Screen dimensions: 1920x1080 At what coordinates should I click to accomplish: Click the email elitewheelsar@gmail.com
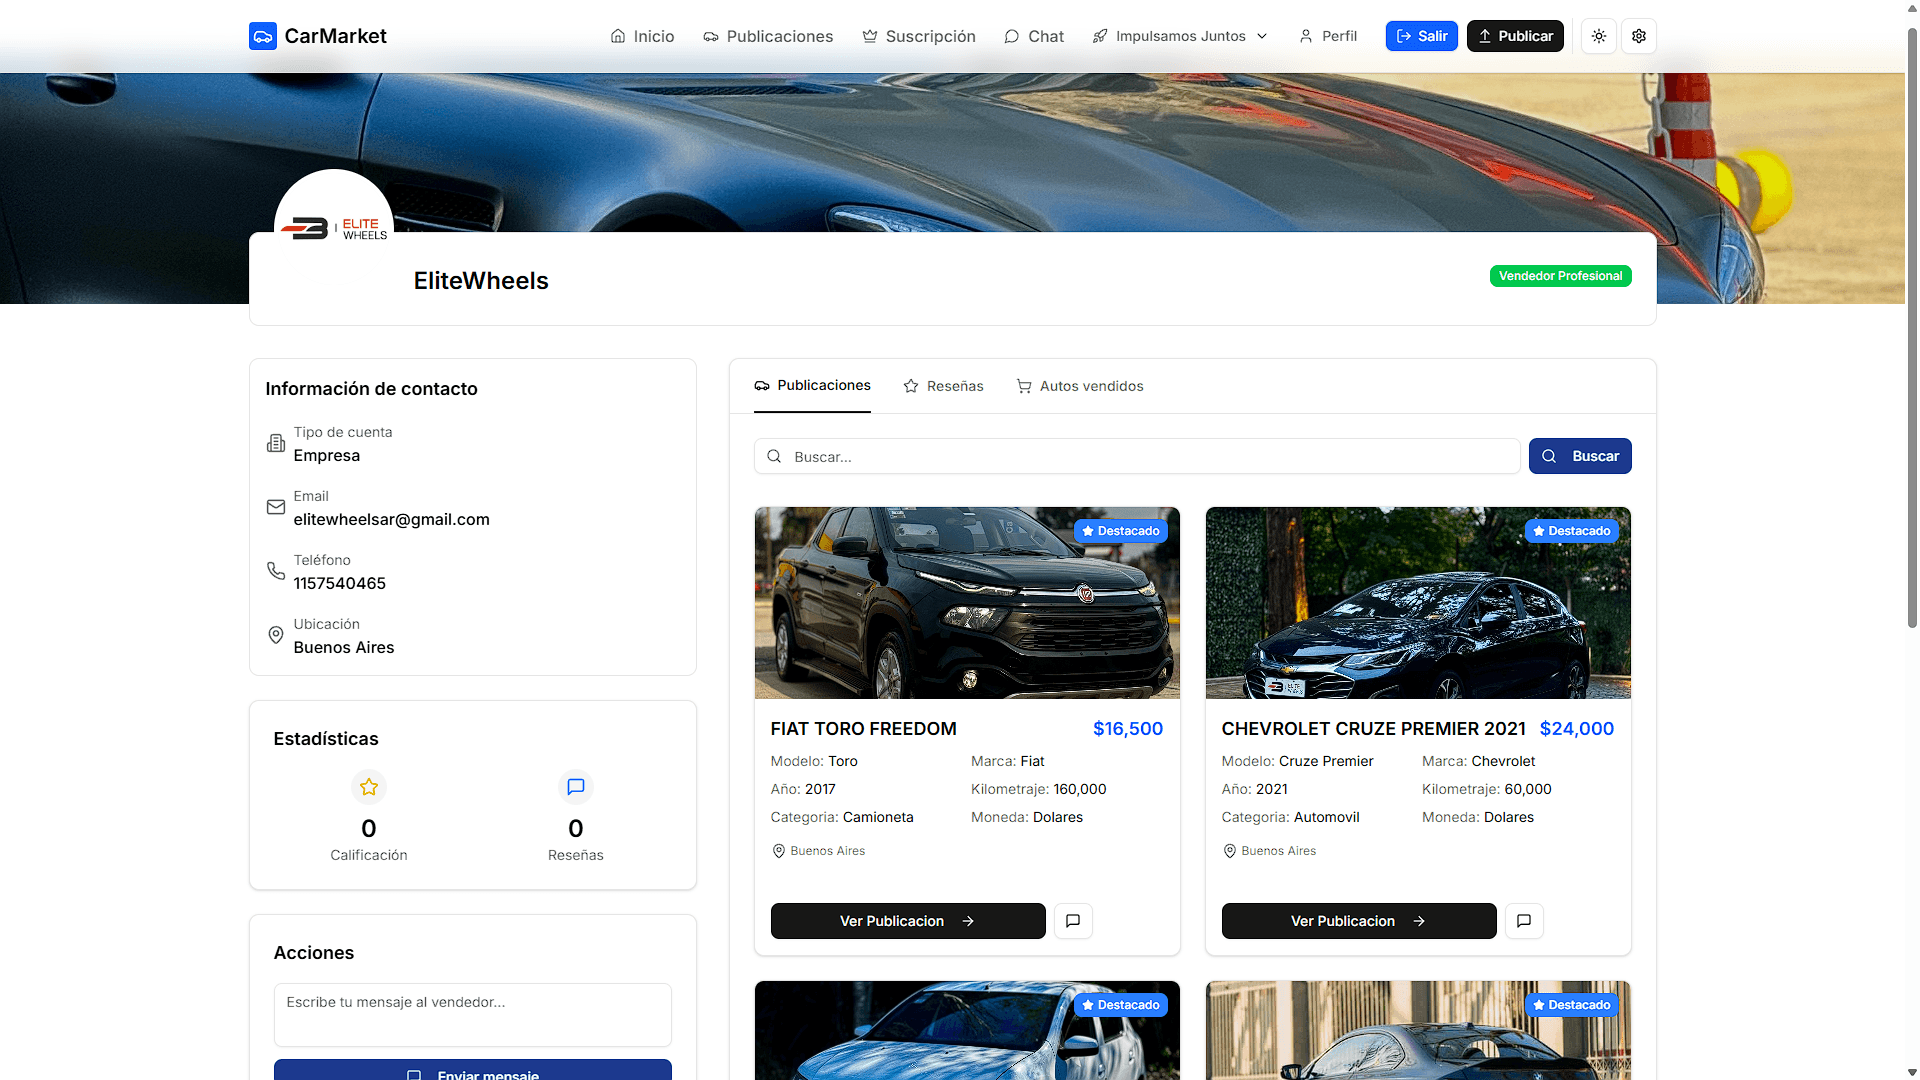coord(392,519)
